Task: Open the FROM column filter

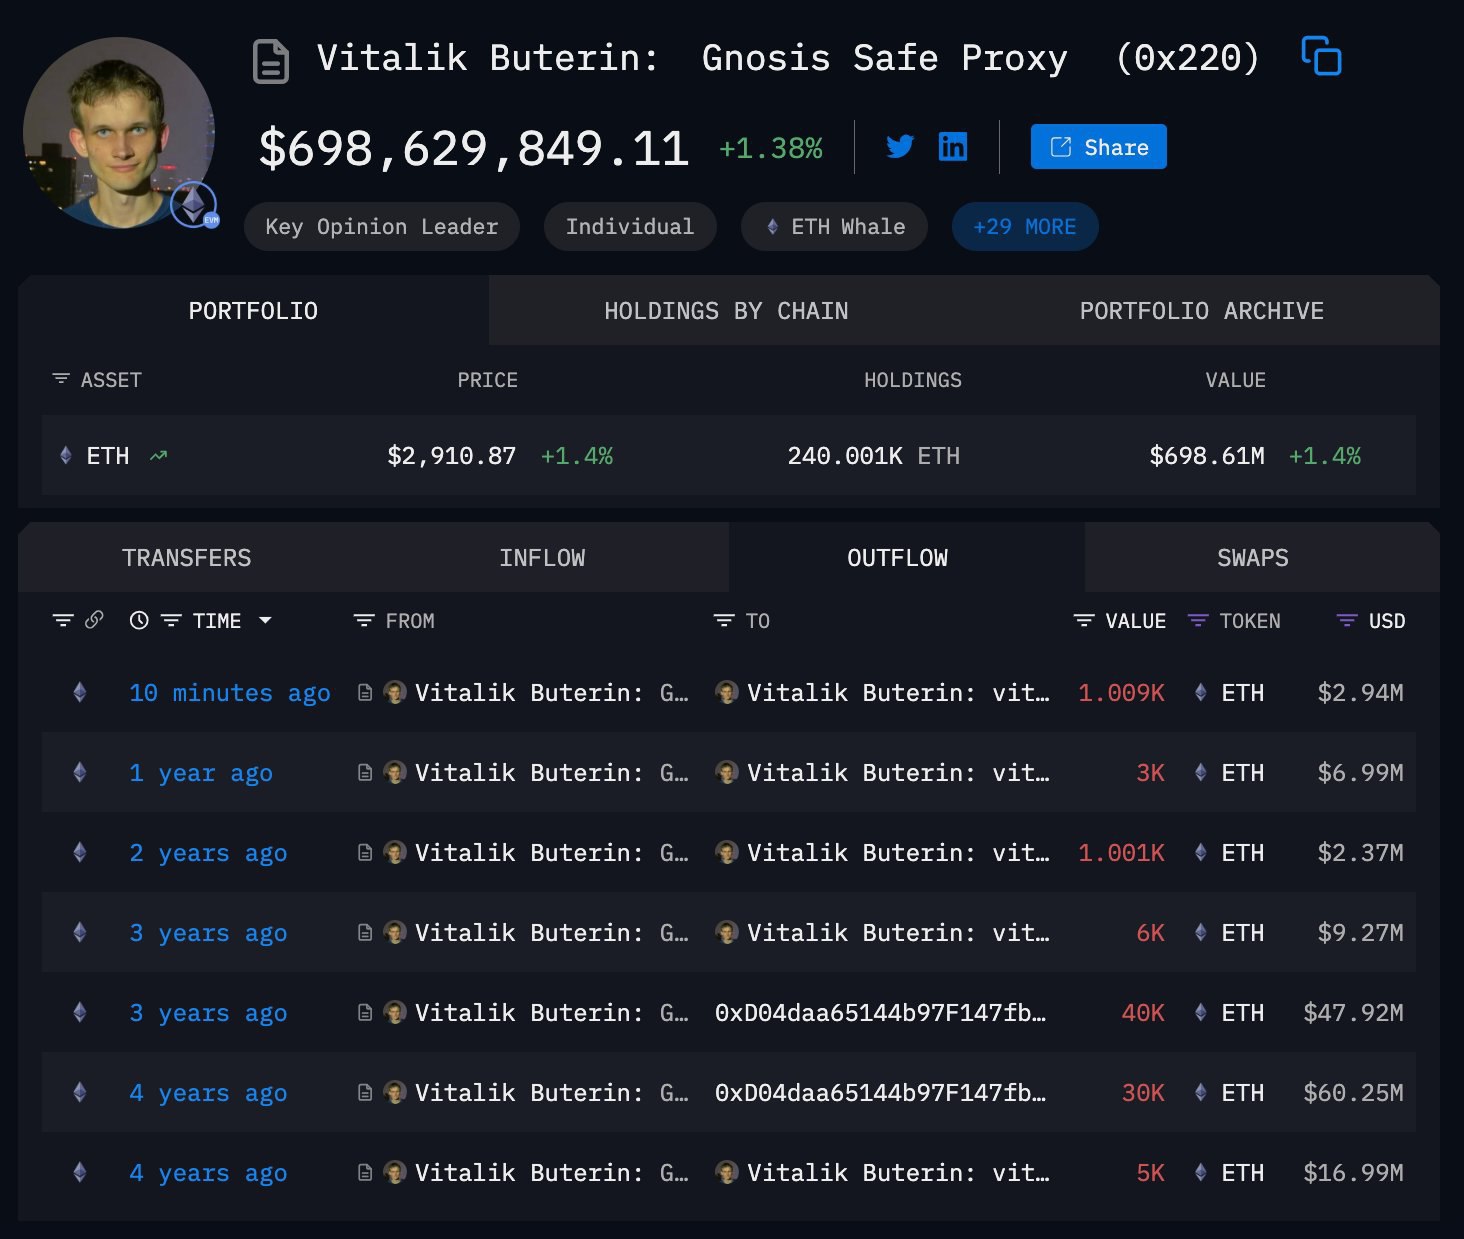Action: pyautogui.click(x=364, y=621)
